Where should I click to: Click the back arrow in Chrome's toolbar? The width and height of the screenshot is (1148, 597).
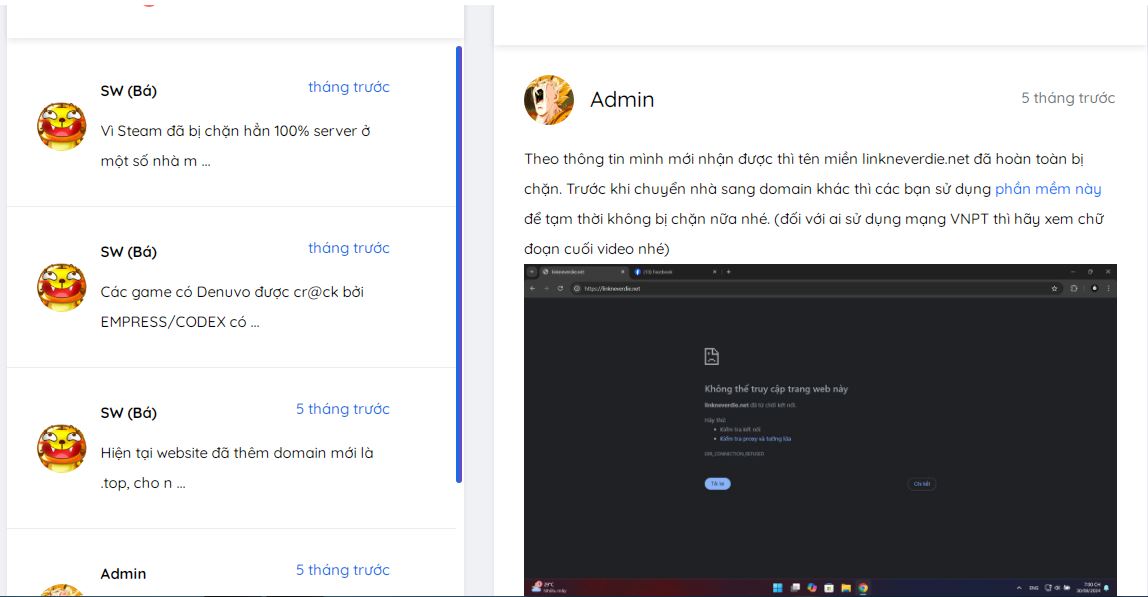tap(534, 286)
